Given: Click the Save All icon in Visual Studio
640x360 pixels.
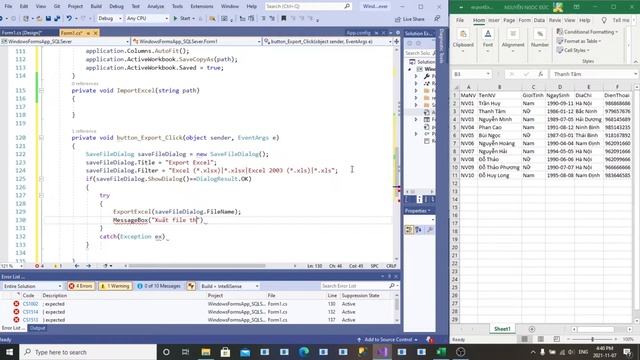Looking at the screenshot, I should pyautogui.click(x=57, y=19).
